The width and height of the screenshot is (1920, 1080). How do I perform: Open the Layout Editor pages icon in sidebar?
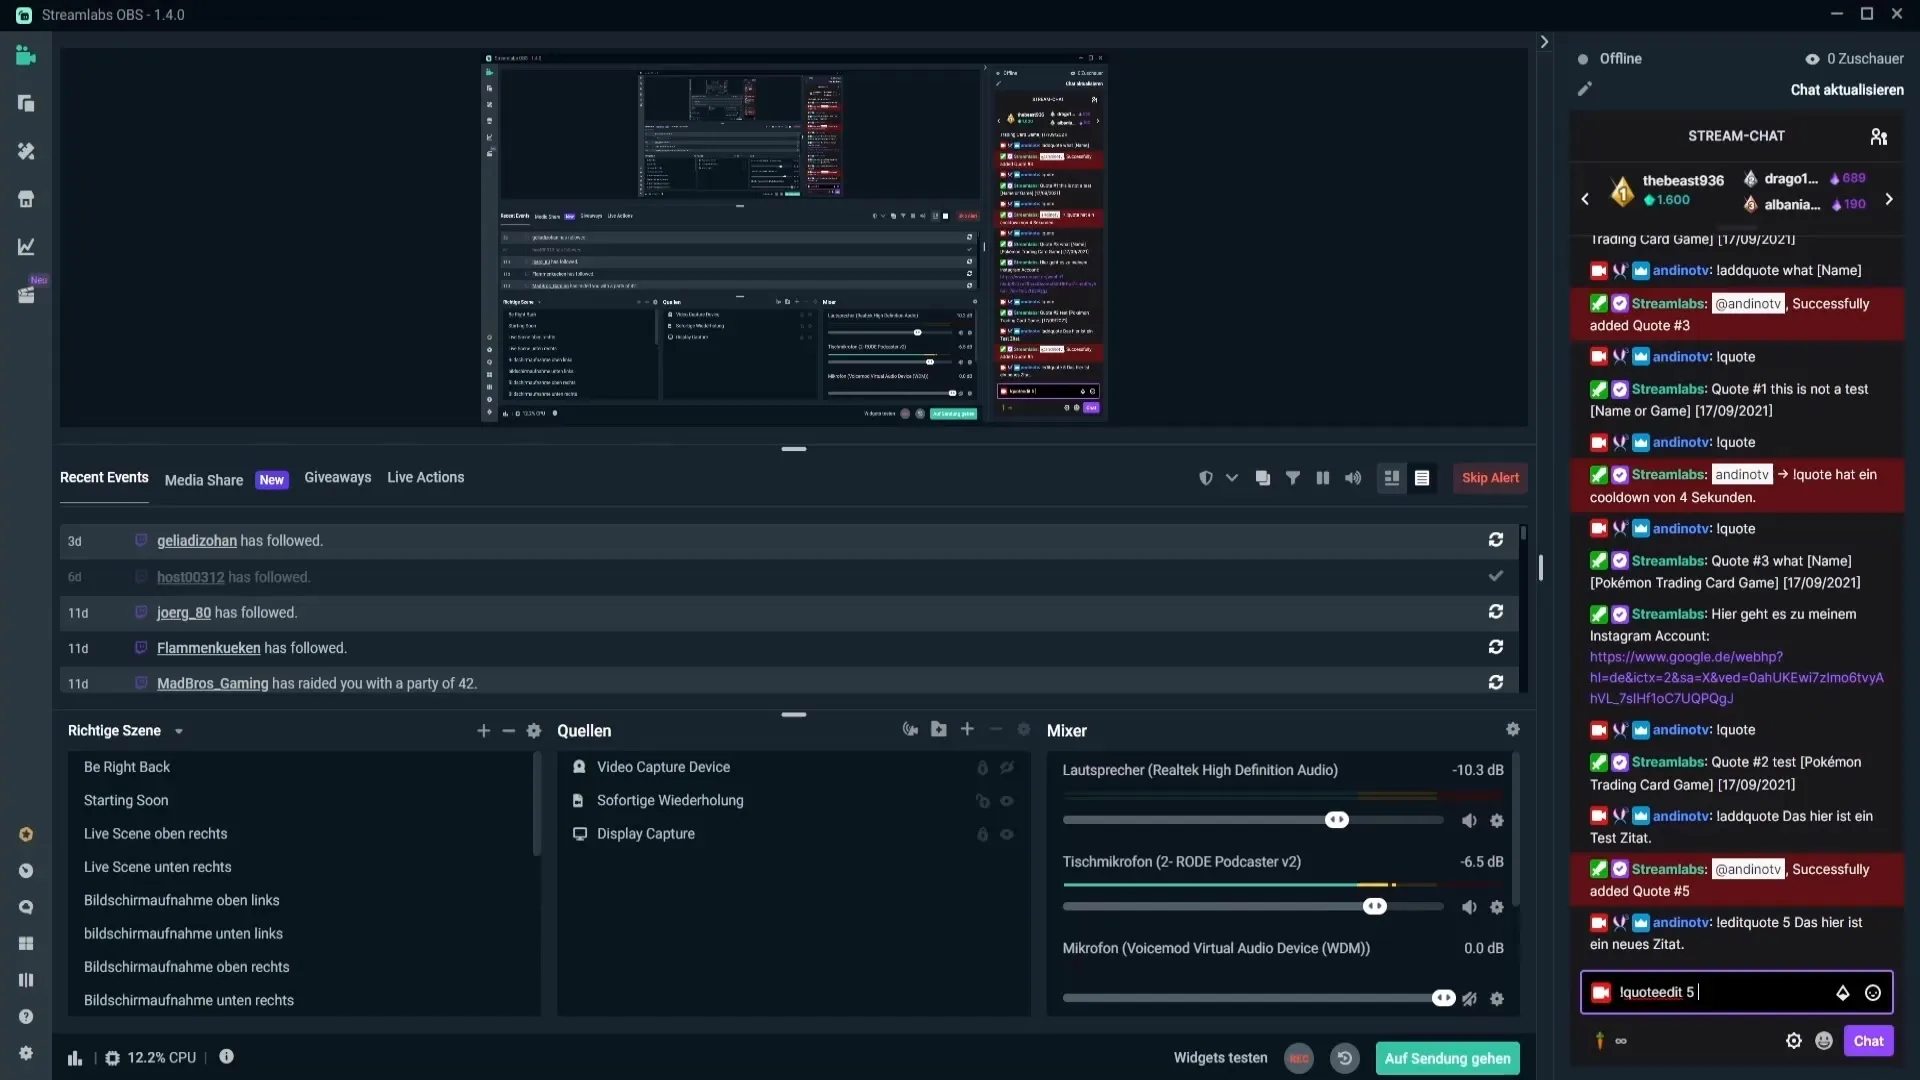(26, 104)
